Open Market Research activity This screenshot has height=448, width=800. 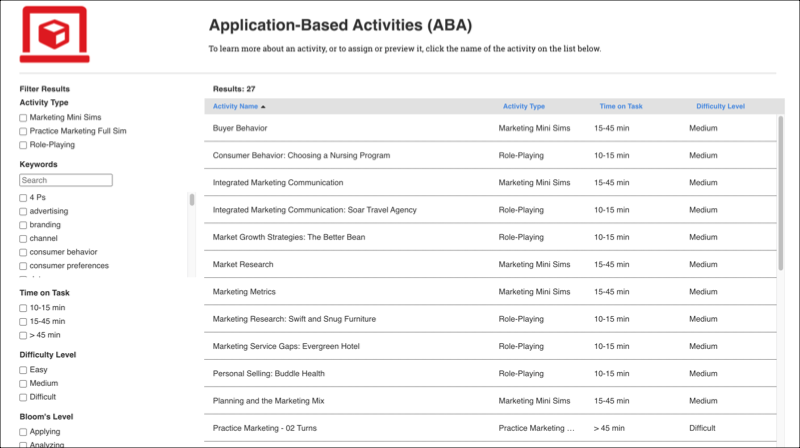[x=243, y=264]
